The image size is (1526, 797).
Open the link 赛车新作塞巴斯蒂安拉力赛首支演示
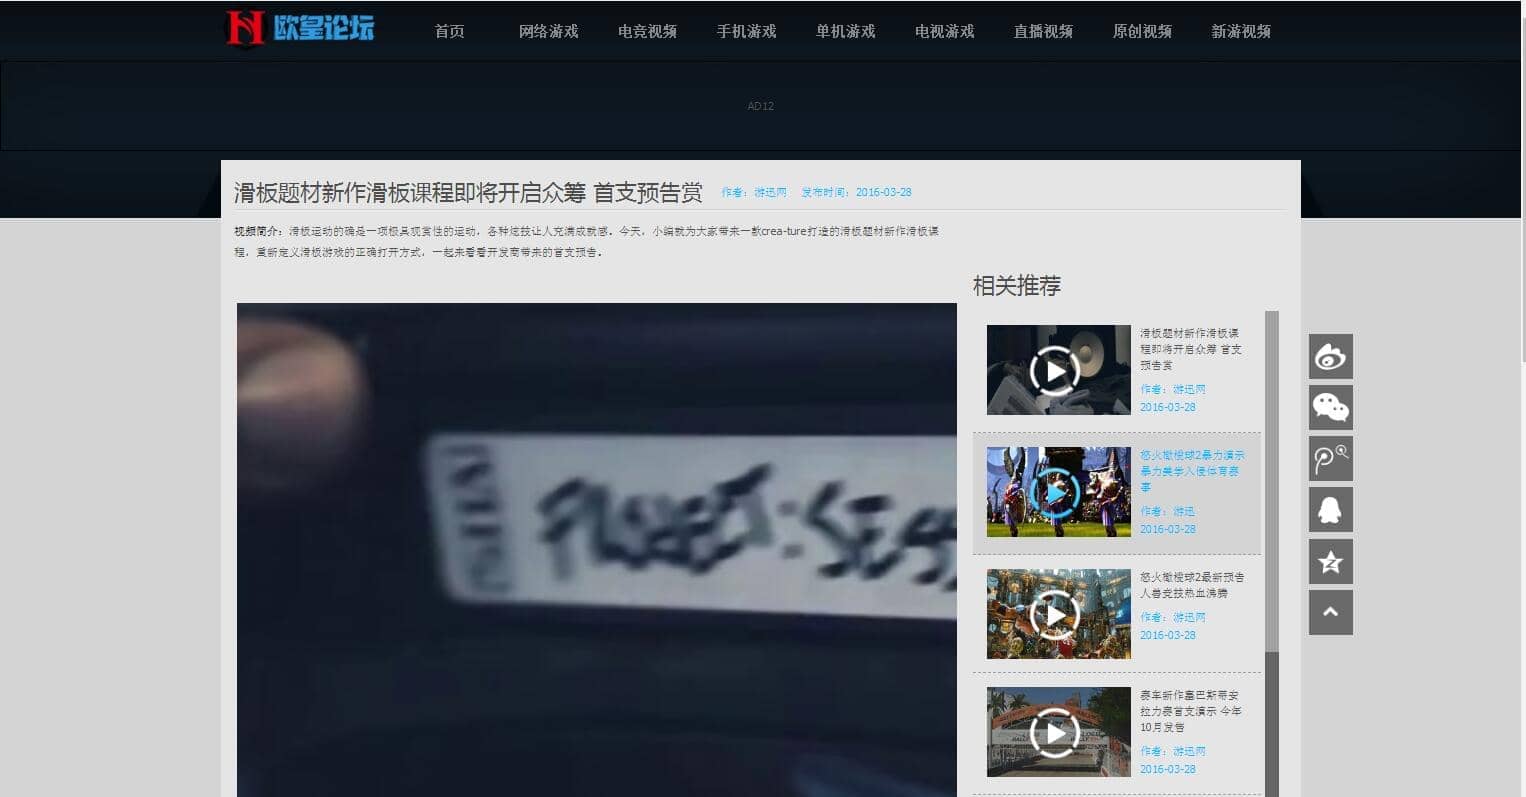[x=1191, y=711]
